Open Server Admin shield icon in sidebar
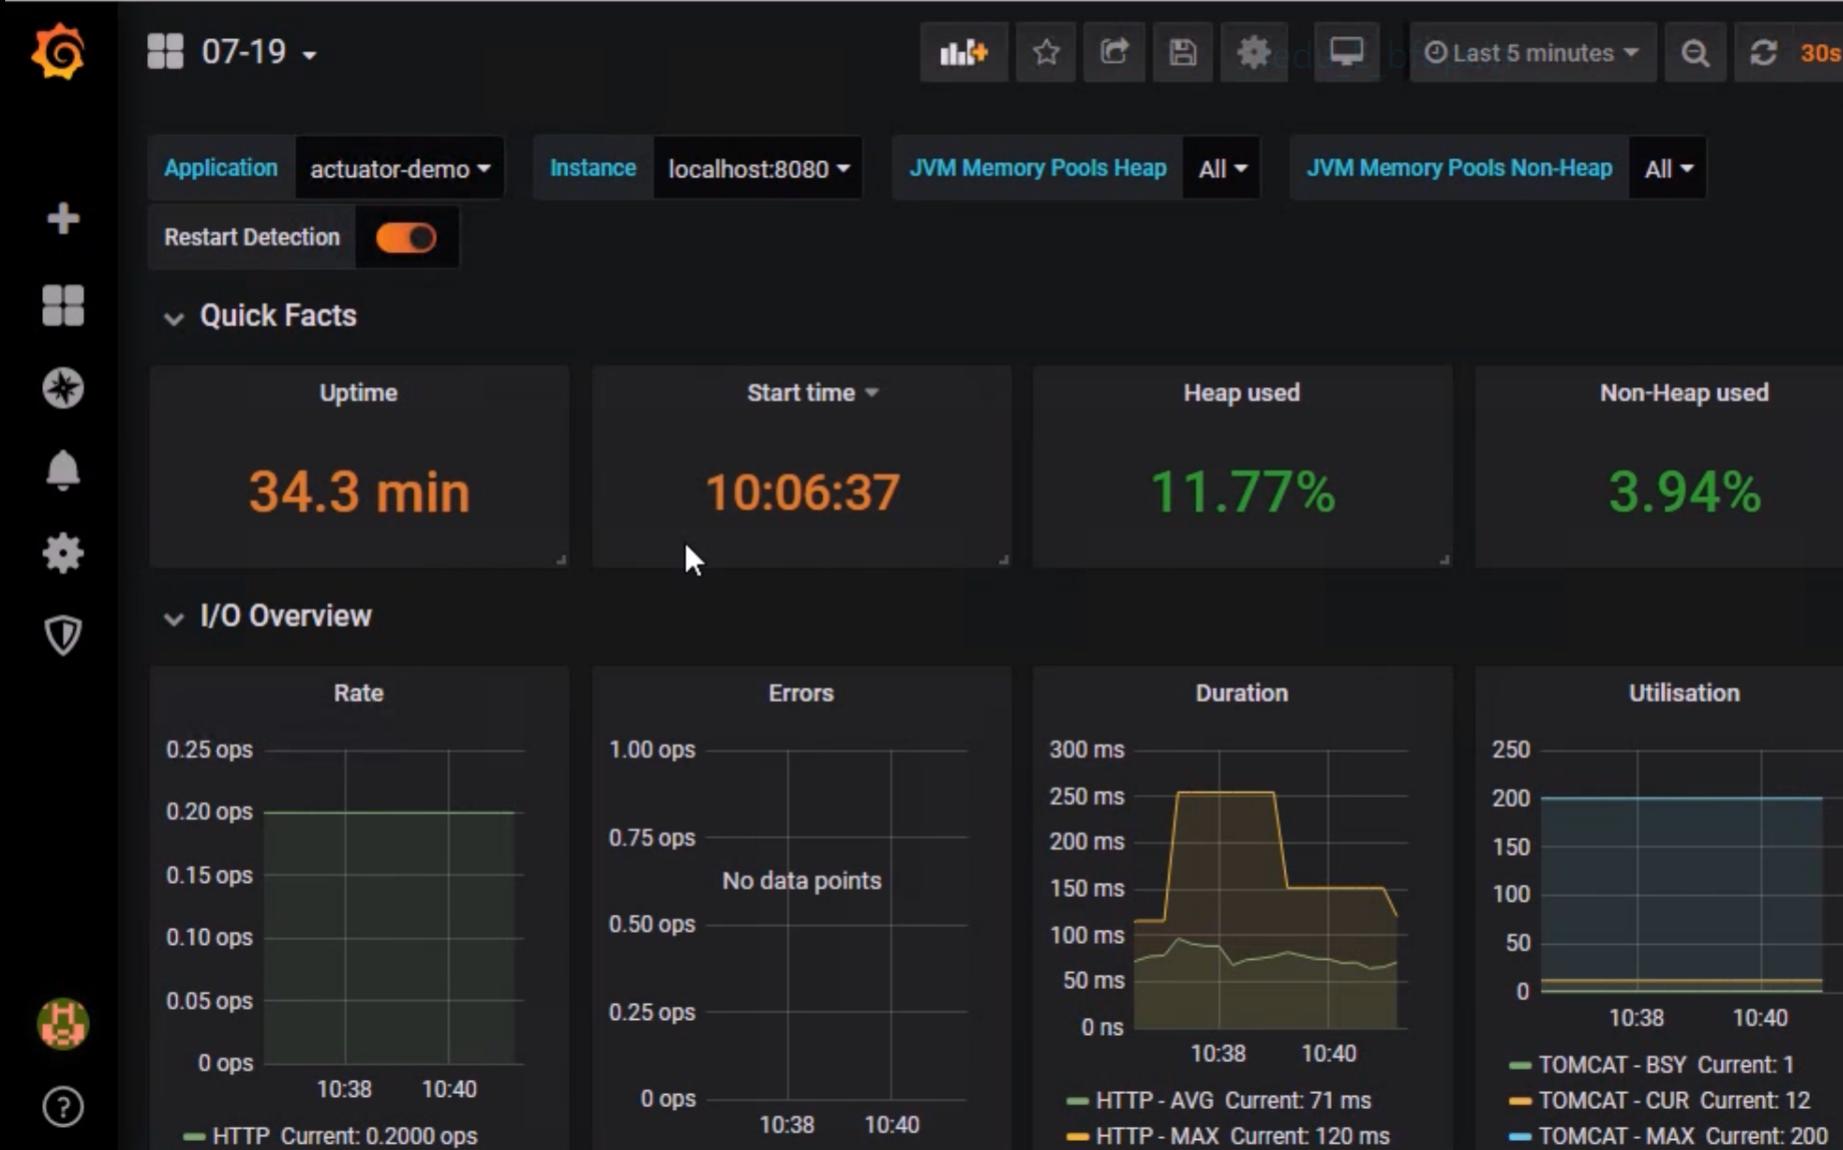 [x=63, y=635]
